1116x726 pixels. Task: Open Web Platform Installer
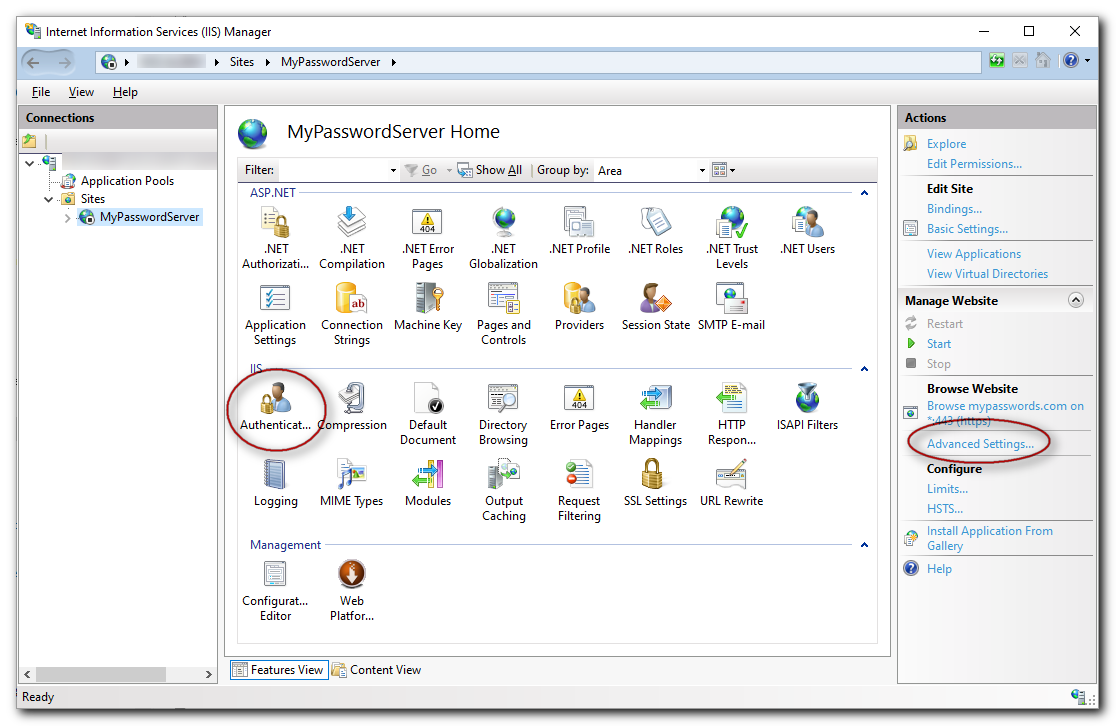[352, 590]
